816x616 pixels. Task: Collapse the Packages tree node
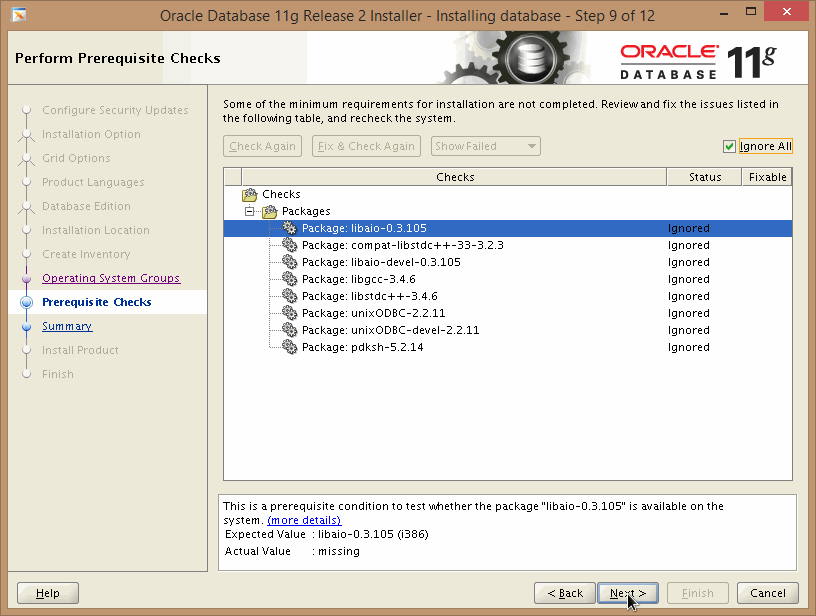[x=250, y=211]
